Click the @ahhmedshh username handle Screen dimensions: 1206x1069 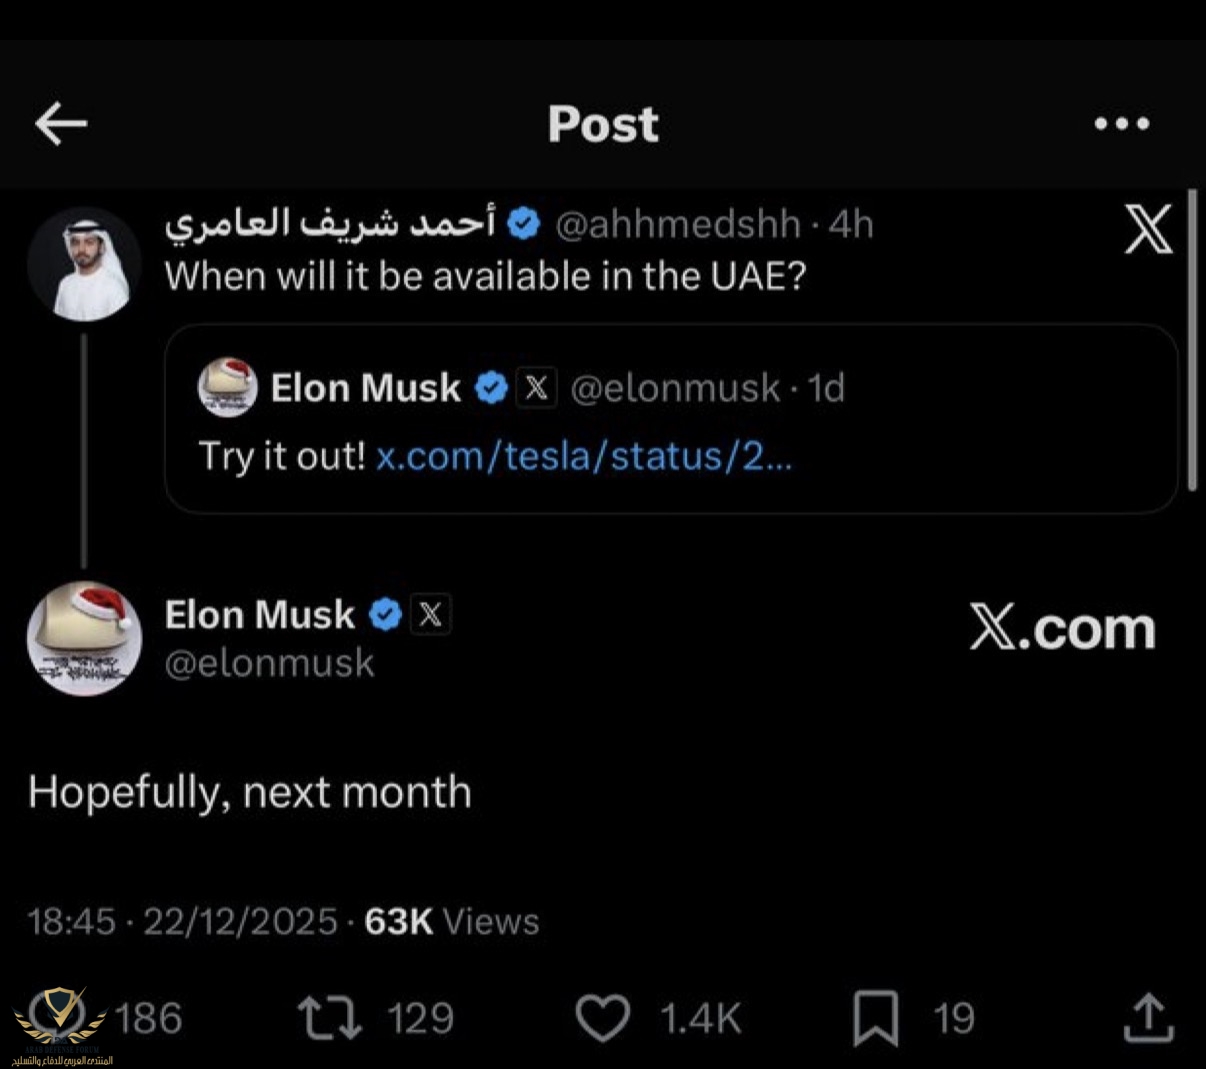(677, 225)
